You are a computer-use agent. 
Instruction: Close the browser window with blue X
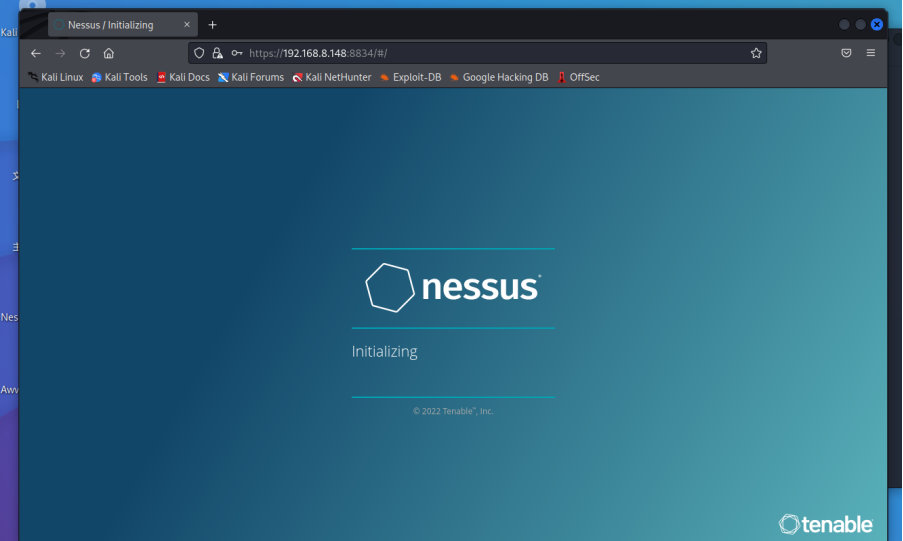[x=877, y=24]
